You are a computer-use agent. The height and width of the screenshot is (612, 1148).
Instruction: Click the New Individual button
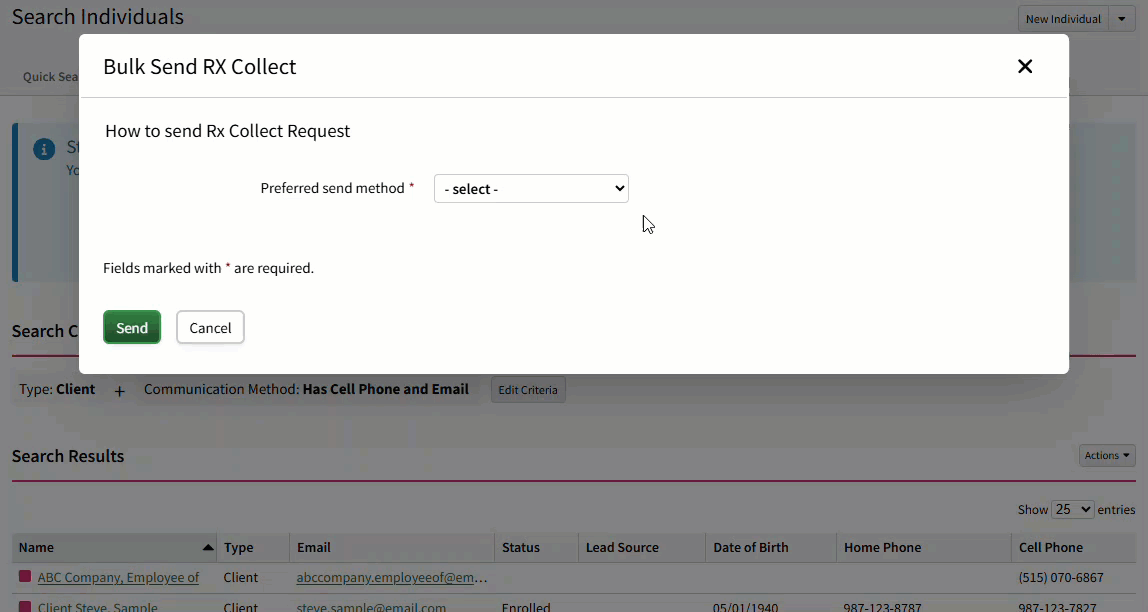[x=1062, y=18]
